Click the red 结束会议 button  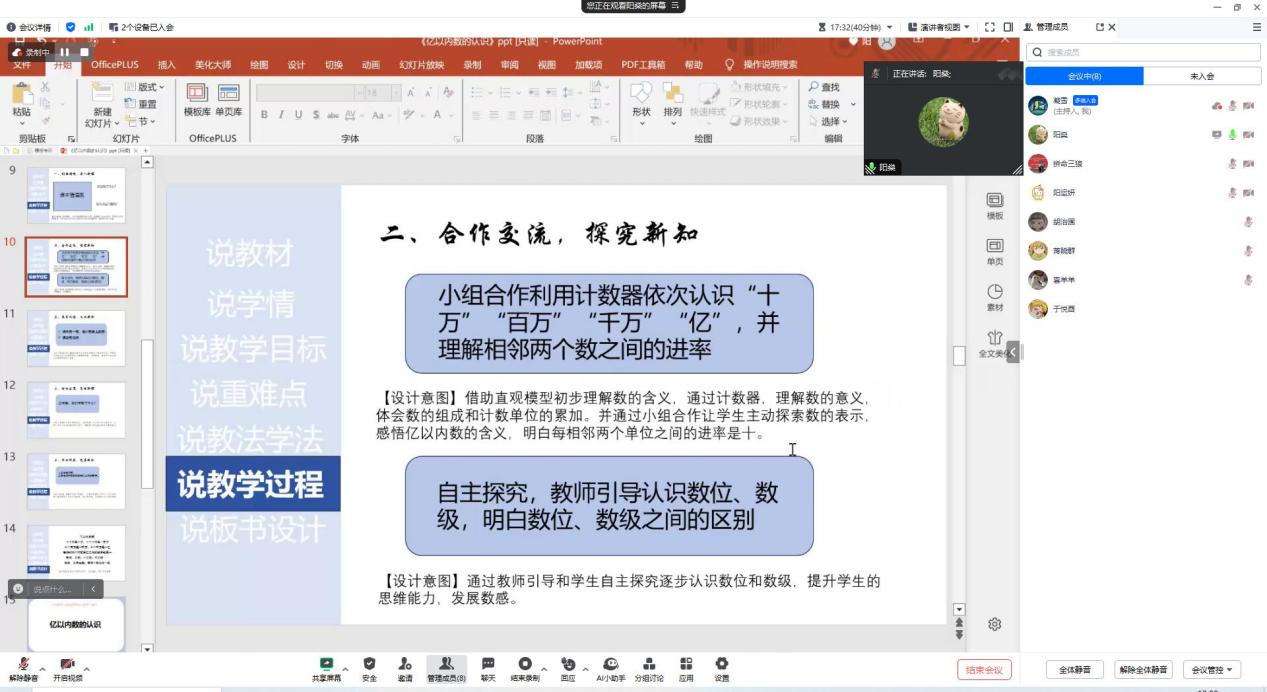pyautogui.click(x=985, y=670)
